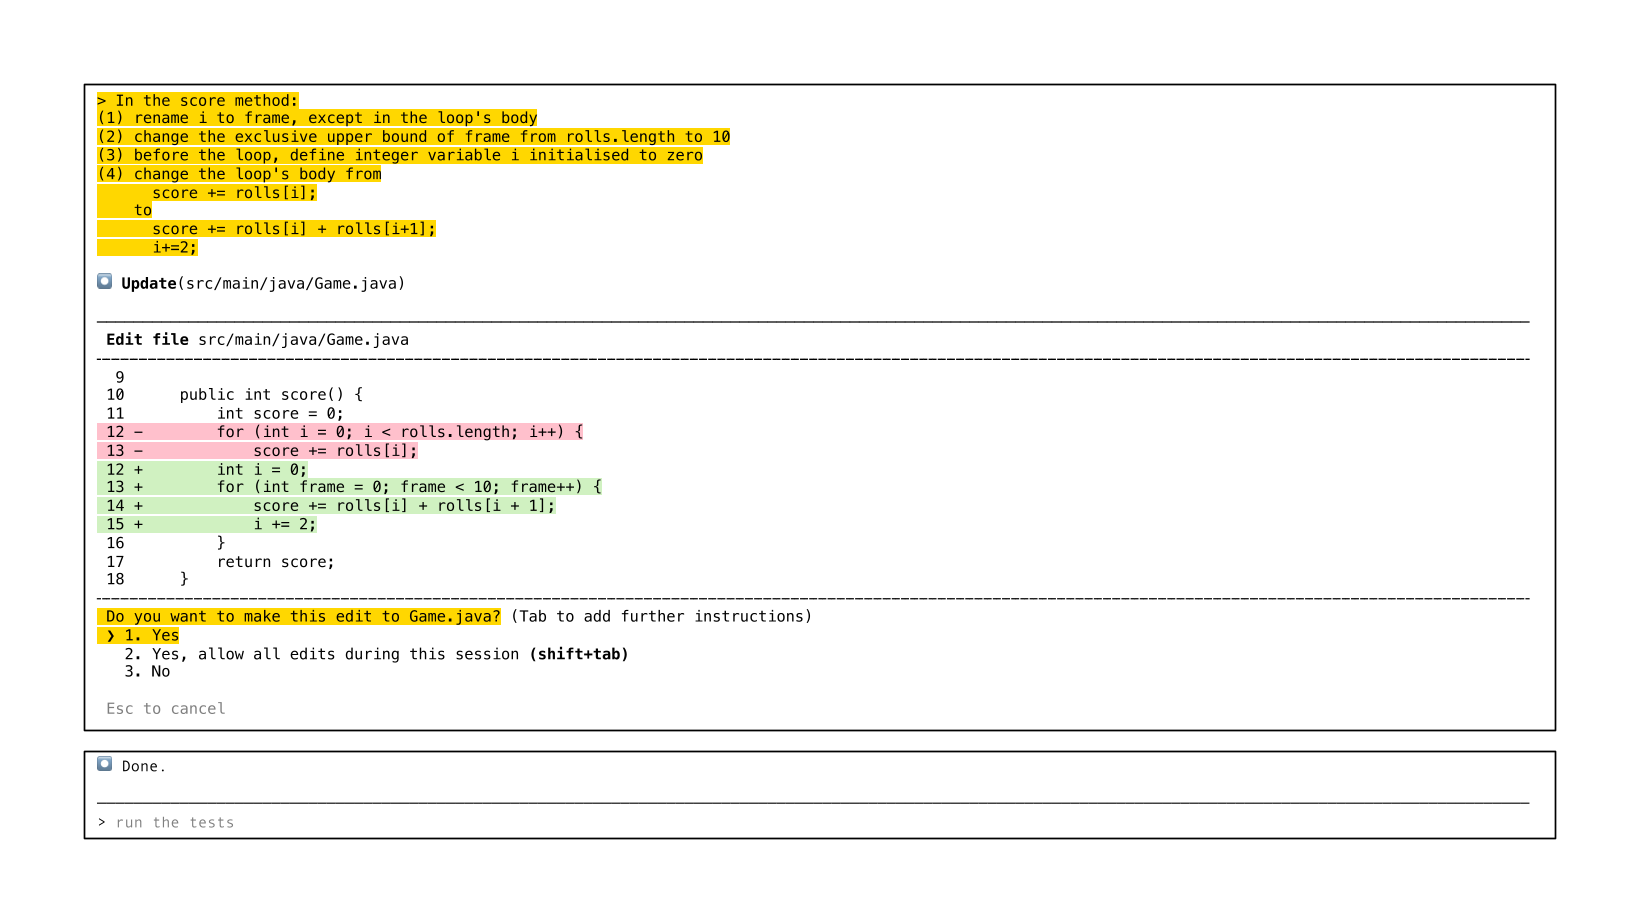Click the plus marker on added line 13
This screenshot has height=922, width=1640.
click(x=138, y=487)
